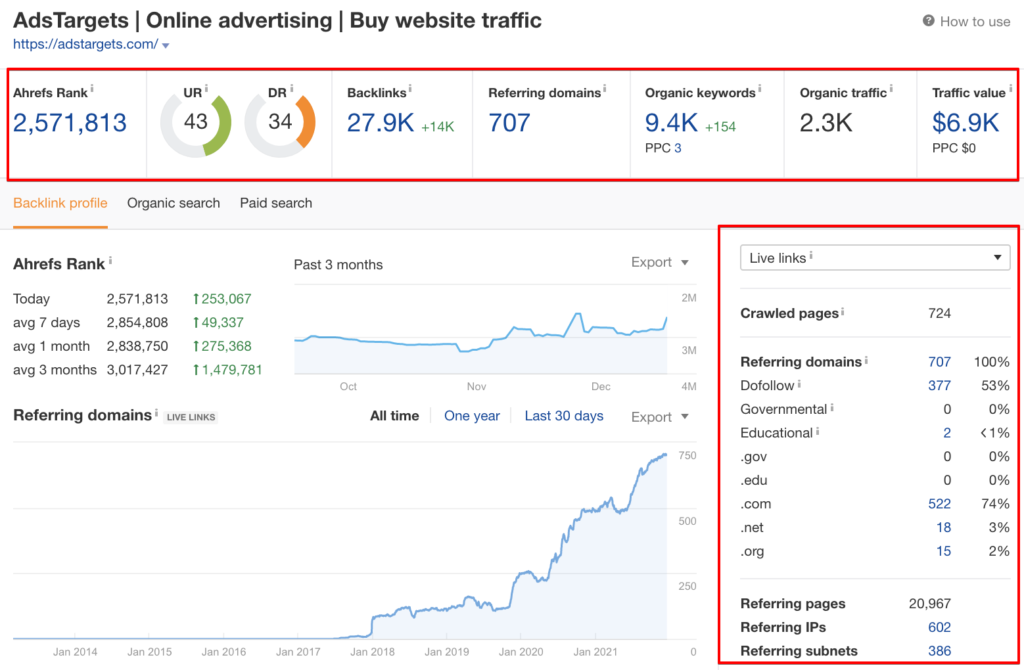This screenshot has width=1024, height=670.
Task: Click the info icon beside Organic traffic
Action: (x=891, y=88)
